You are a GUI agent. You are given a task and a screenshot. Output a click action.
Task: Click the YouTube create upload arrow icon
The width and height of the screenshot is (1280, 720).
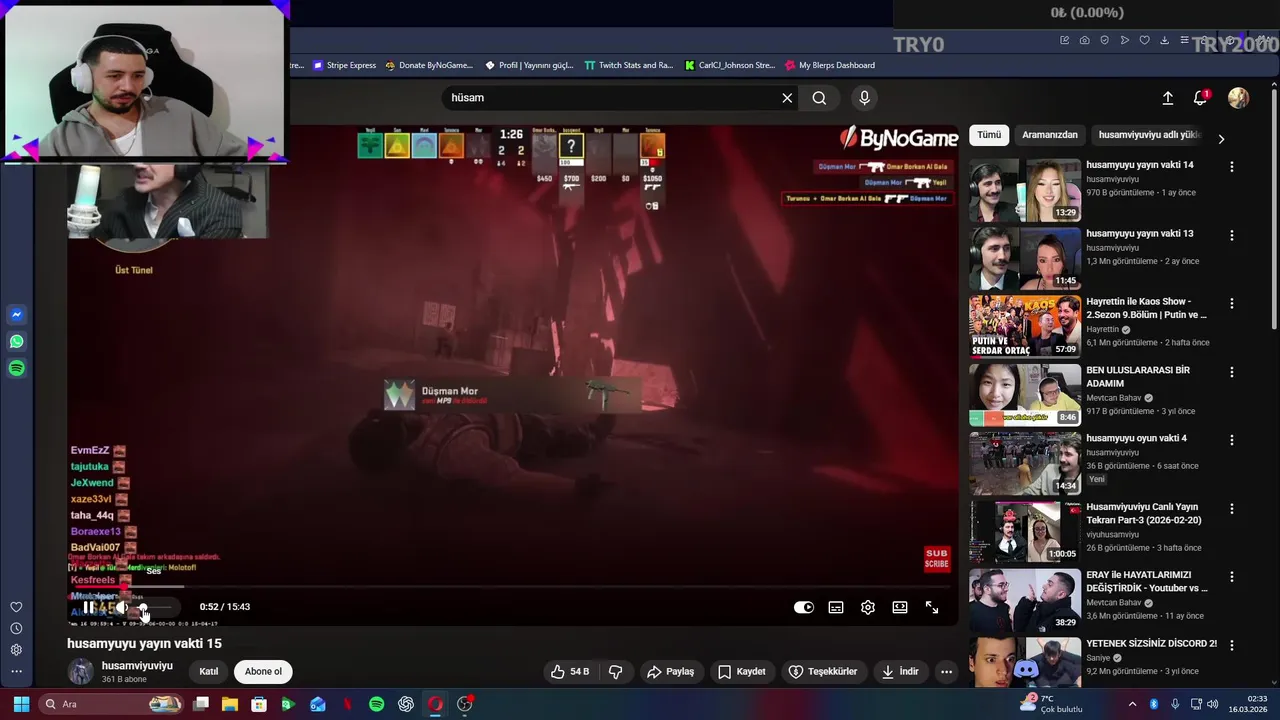1167,98
